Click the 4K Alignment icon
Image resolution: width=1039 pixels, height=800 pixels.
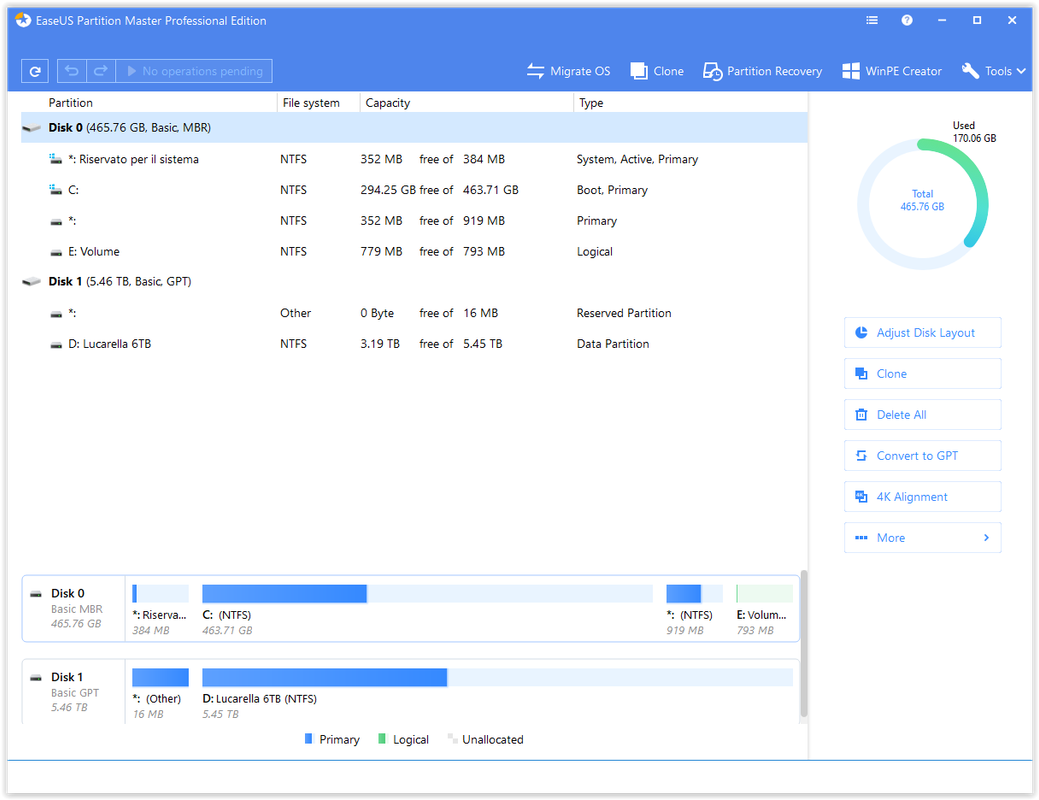click(x=861, y=497)
